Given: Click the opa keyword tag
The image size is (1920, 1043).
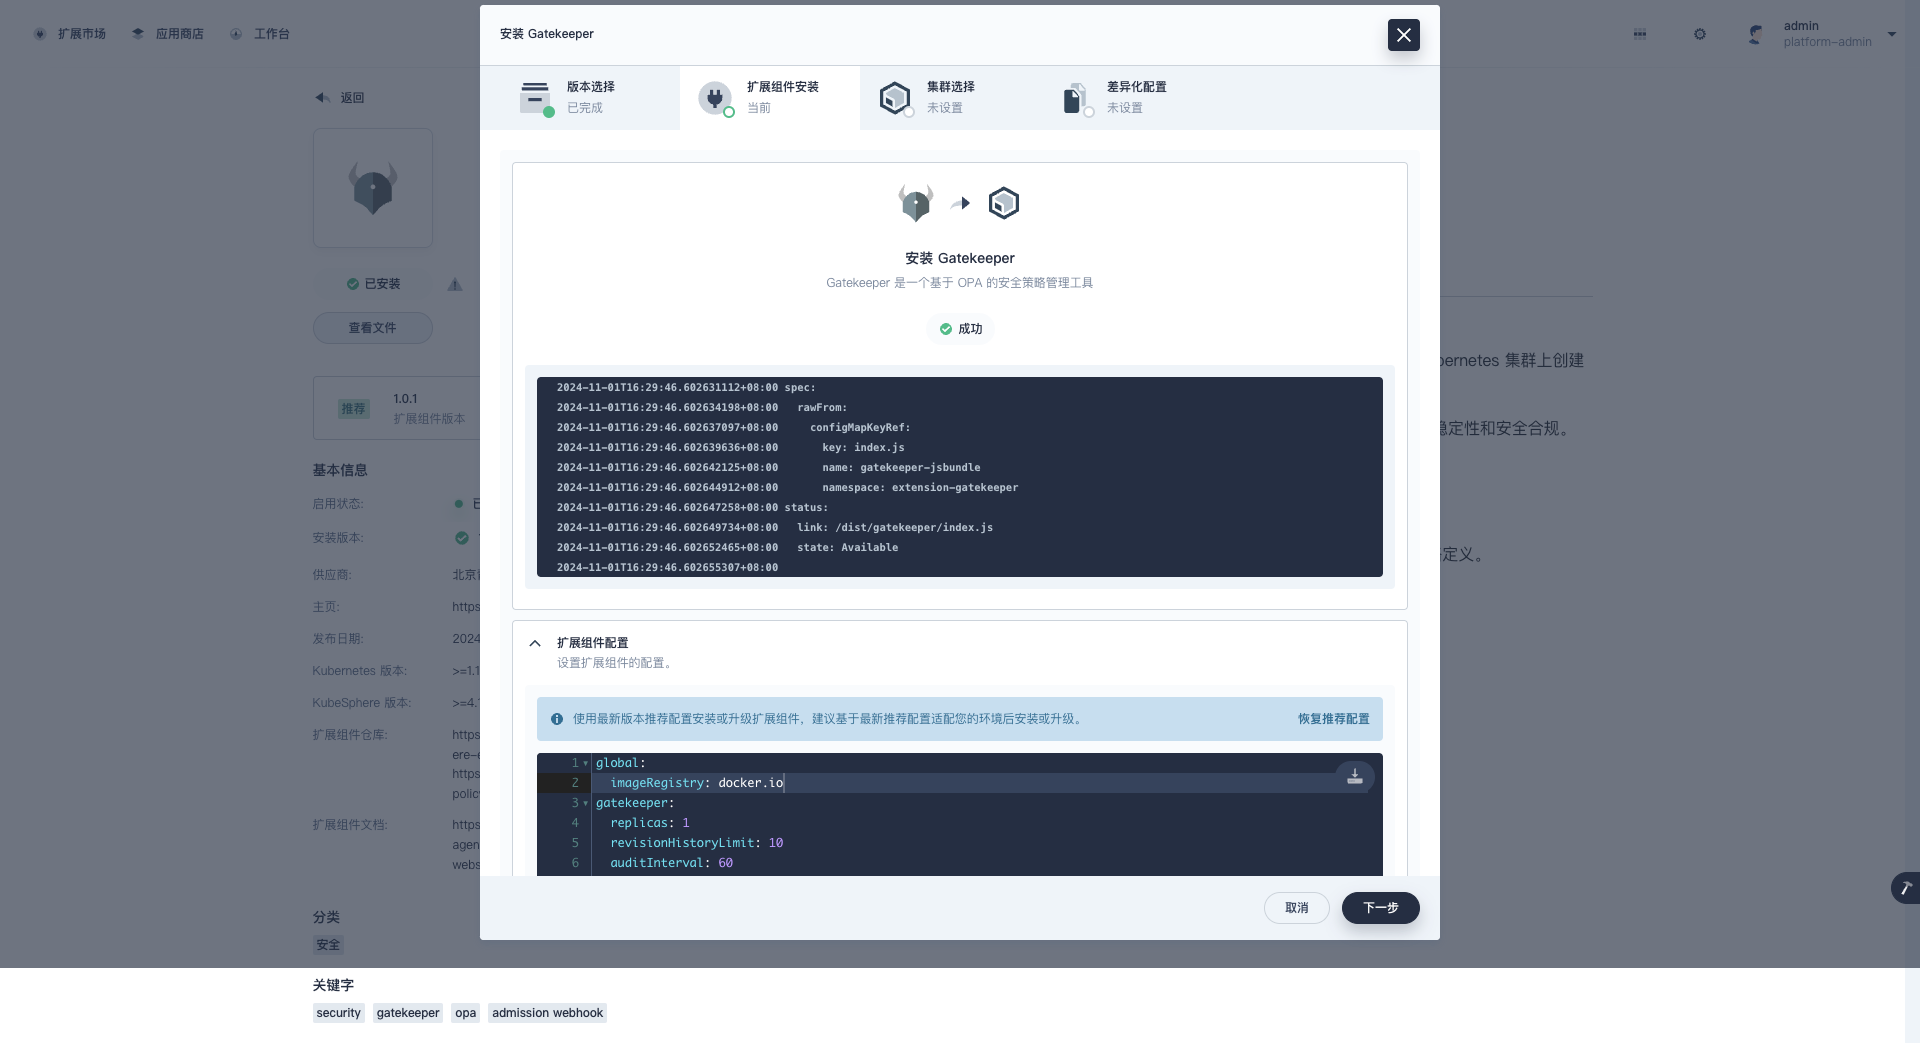Looking at the screenshot, I should (x=465, y=1013).
